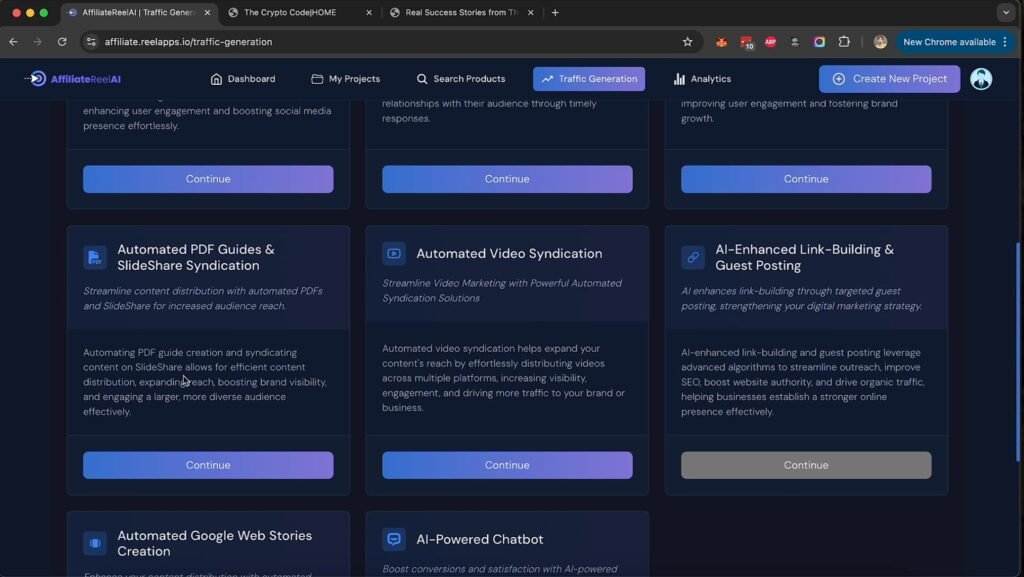This screenshot has height=577, width=1024.
Task: Go to My Projects
Action: [x=345, y=79]
